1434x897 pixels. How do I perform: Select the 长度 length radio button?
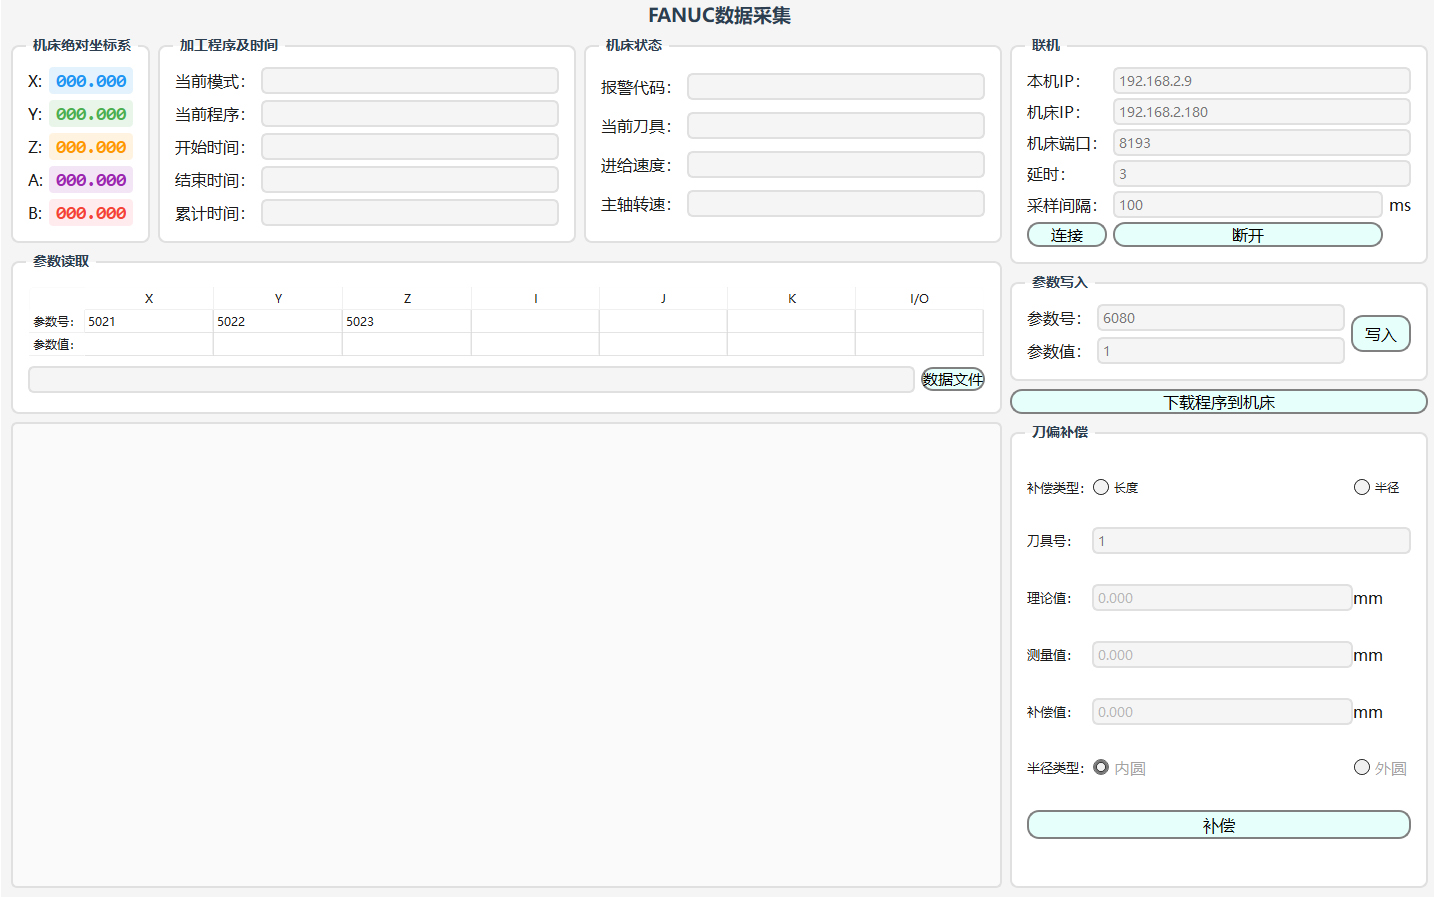pyautogui.click(x=1101, y=487)
